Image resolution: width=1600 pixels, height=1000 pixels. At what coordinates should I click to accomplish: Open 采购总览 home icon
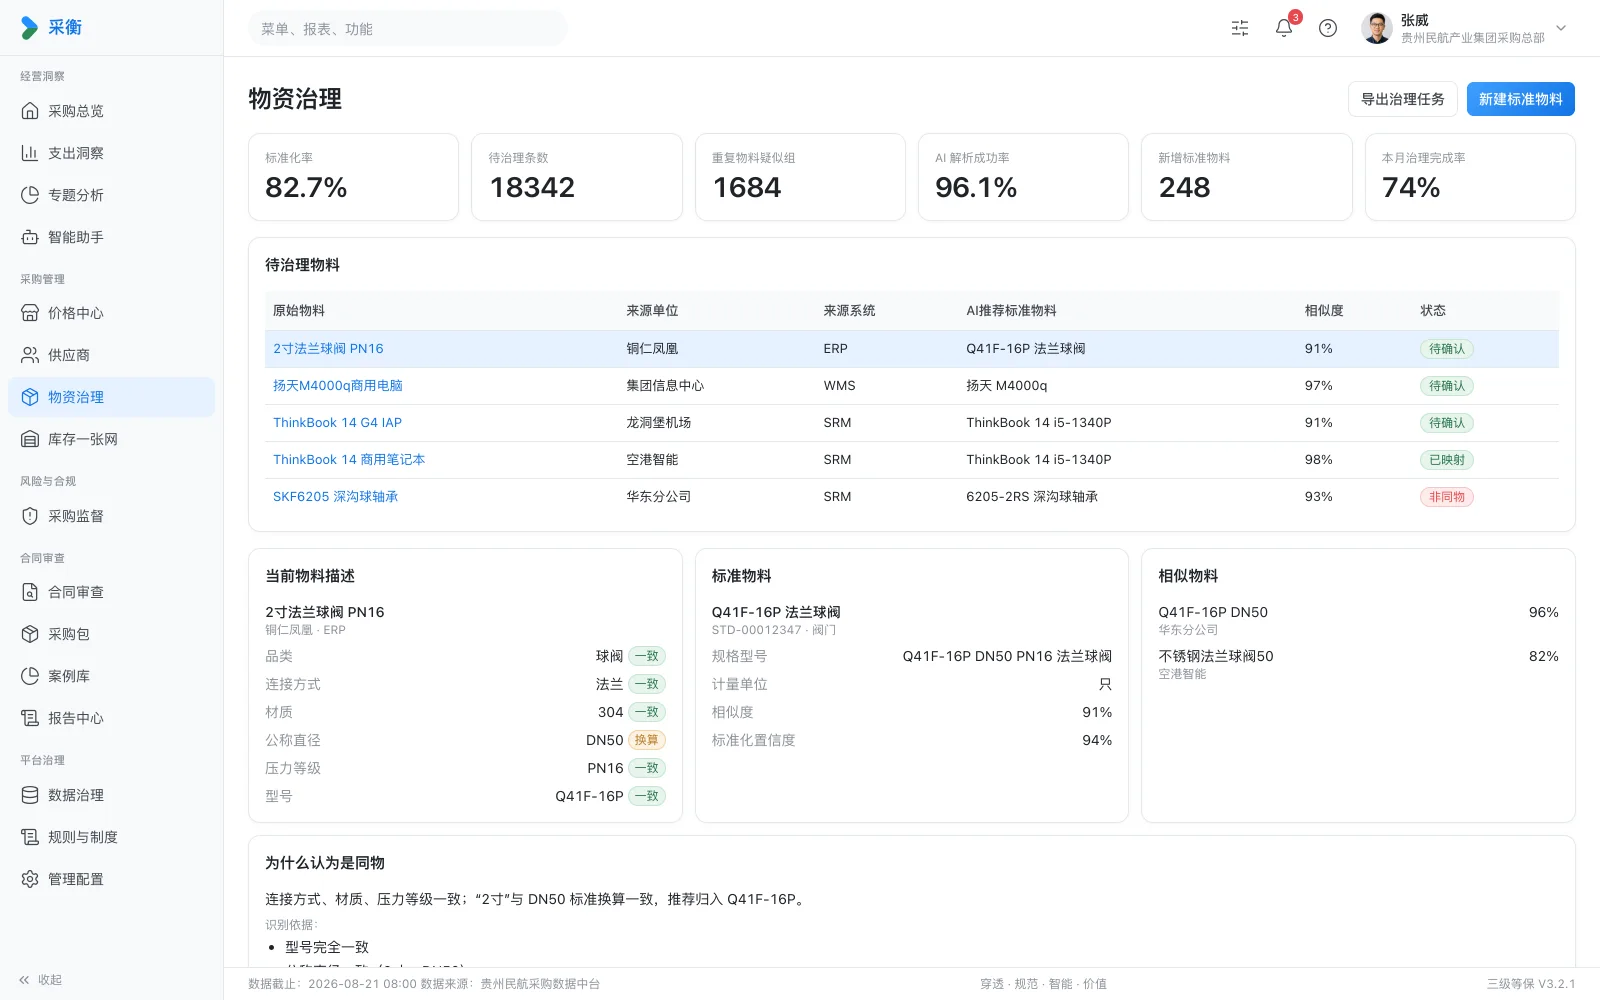[30, 111]
